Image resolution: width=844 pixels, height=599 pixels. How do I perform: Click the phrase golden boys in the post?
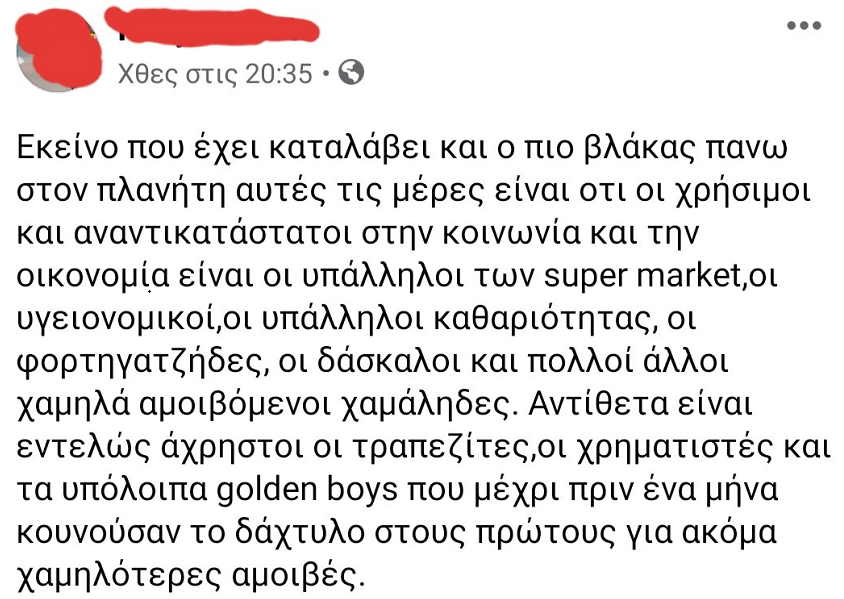click(x=306, y=489)
